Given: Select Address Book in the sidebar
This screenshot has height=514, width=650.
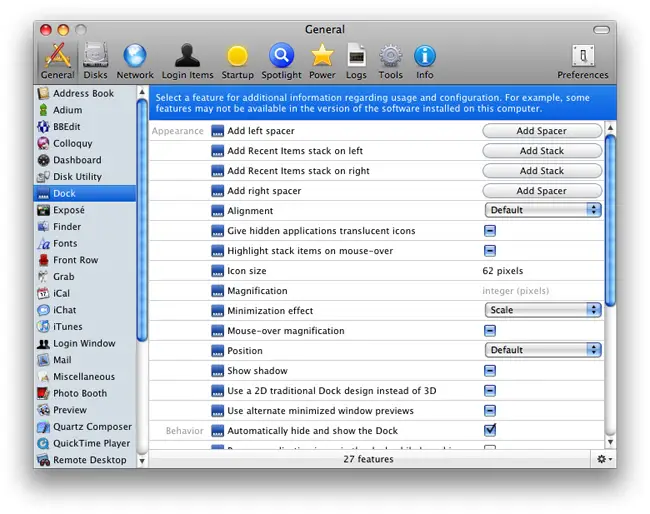Looking at the screenshot, I should click(85, 93).
